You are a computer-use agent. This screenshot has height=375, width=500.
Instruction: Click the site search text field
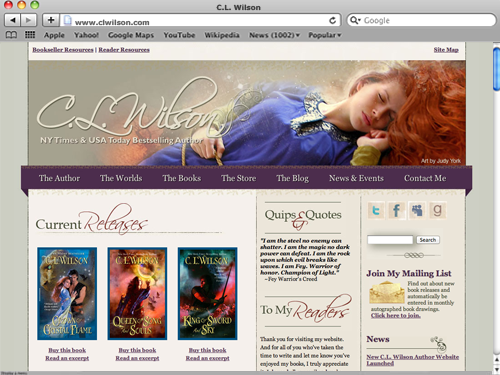pyautogui.click(x=390, y=240)
